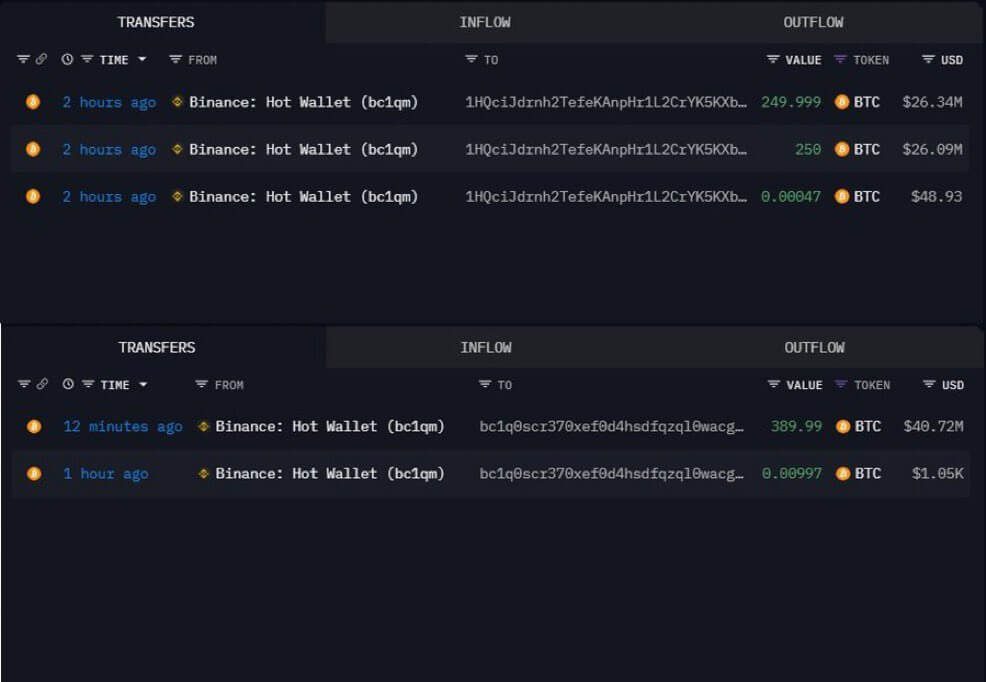986x682 pixels.
Task: Click '12 minutes ago' transaction time link
Action: point(123,426)
